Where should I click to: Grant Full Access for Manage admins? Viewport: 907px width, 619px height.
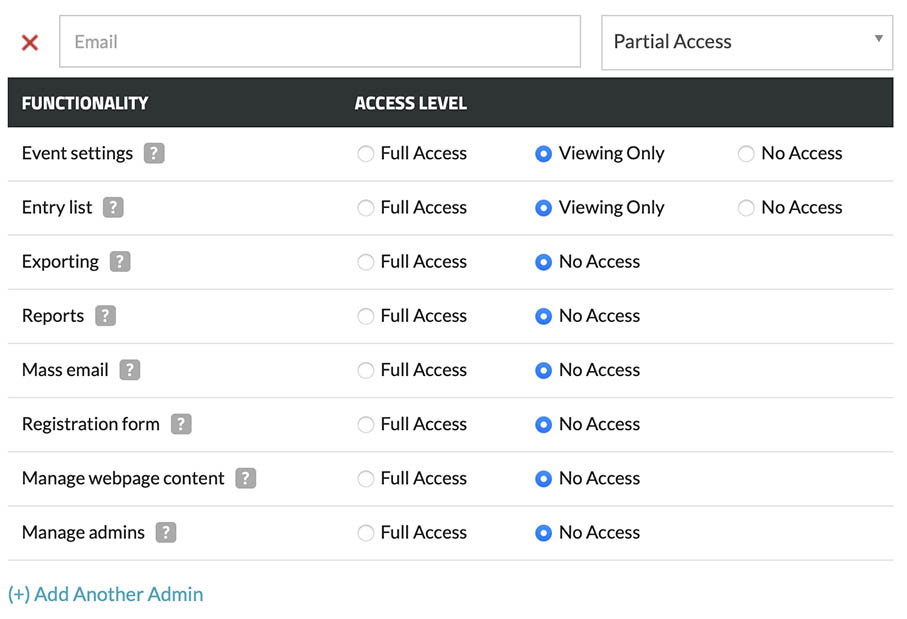click(366, 532)
